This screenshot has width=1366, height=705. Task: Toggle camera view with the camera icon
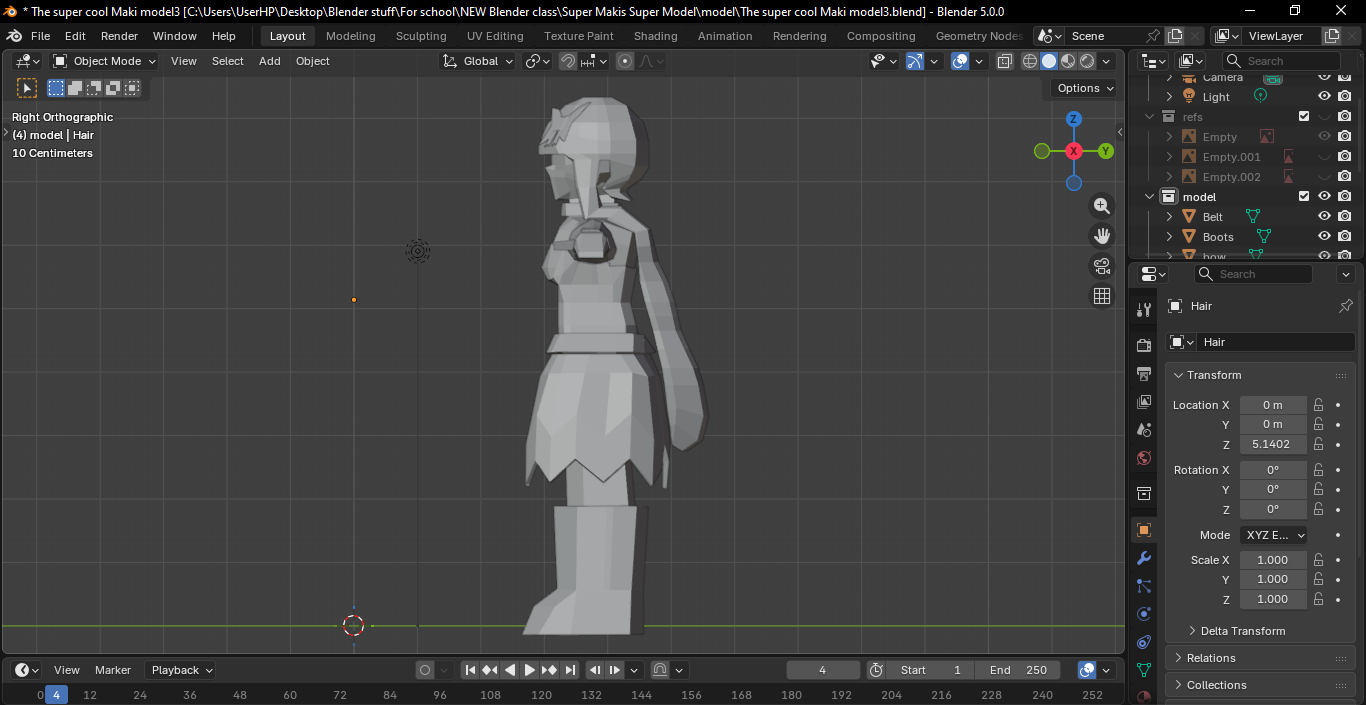(x=1101, y=266)
